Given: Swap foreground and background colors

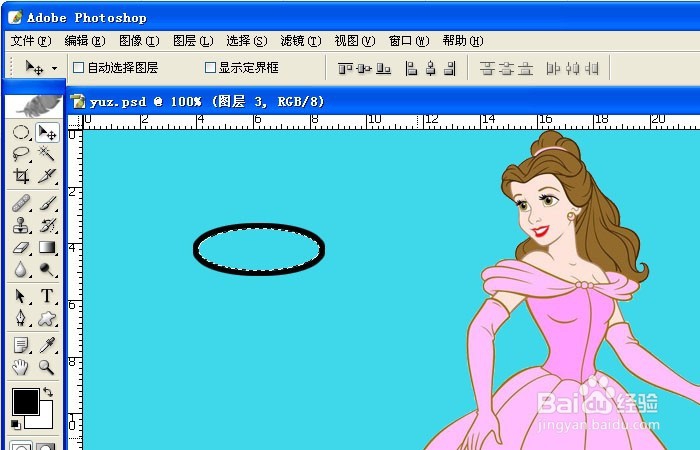Looking at the screenshot, I should click(x=48, y=392).
